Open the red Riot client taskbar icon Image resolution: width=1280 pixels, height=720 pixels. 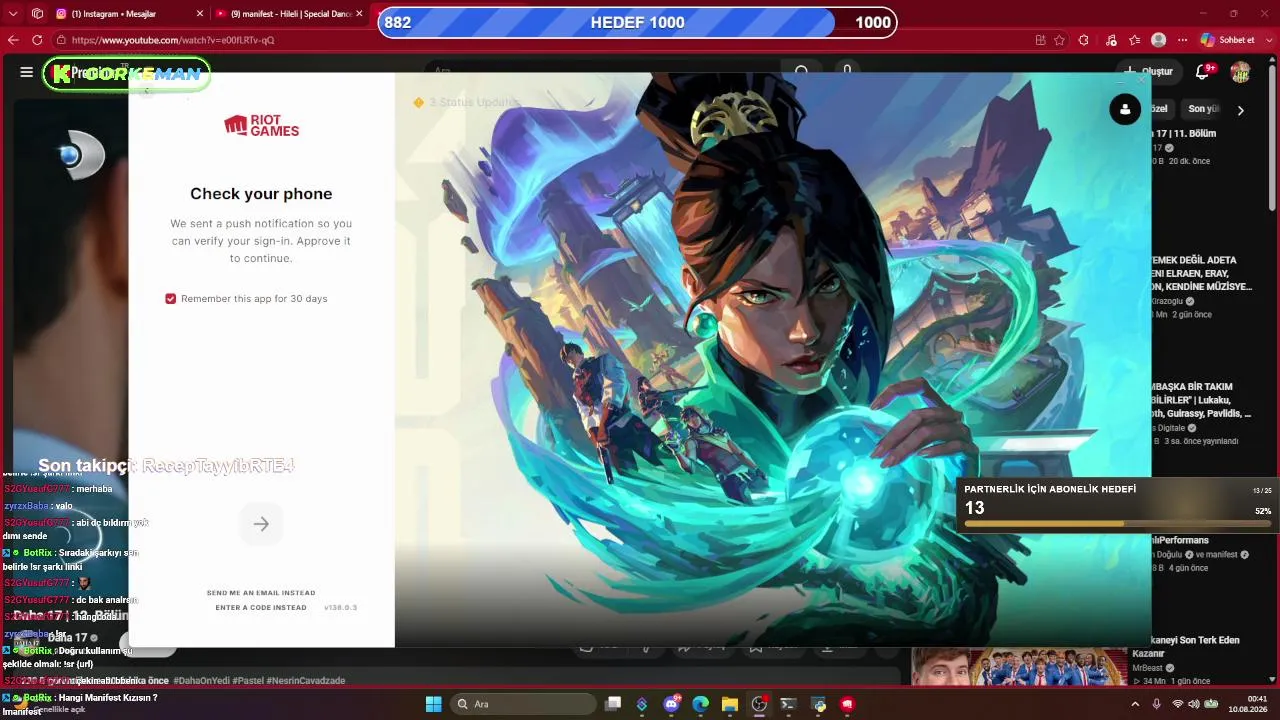click(x=848, y=704)
